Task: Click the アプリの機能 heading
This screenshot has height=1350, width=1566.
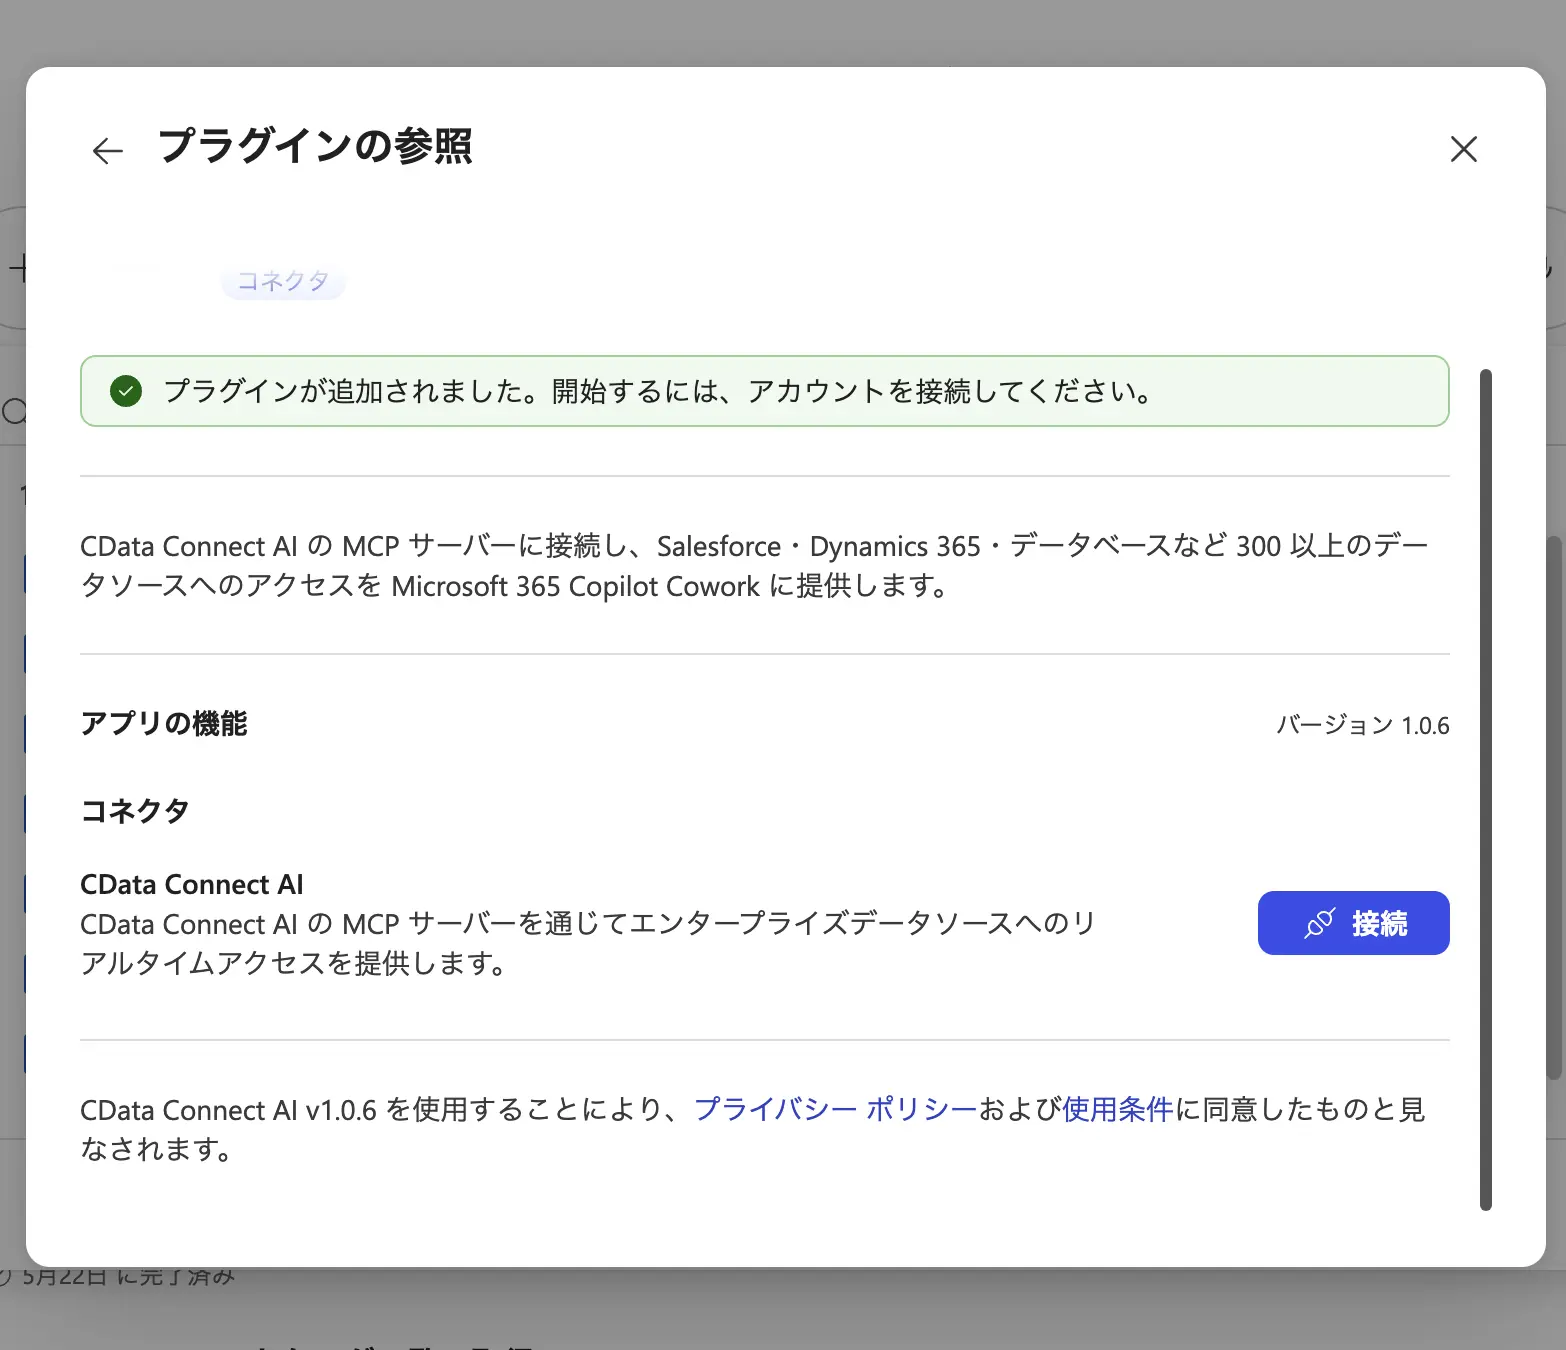Action: tap(164, 723)
